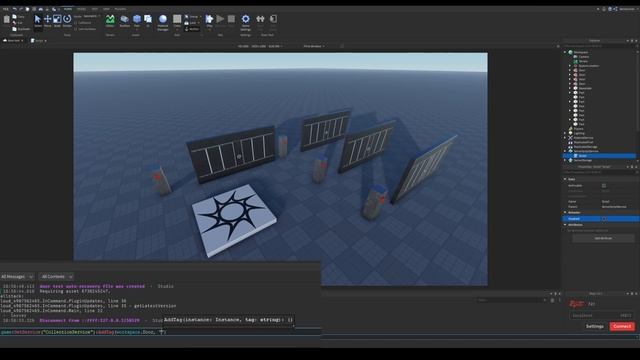Screen dimensions: 640x360
Task: Click the red Connect button
Action: (622, 326)
